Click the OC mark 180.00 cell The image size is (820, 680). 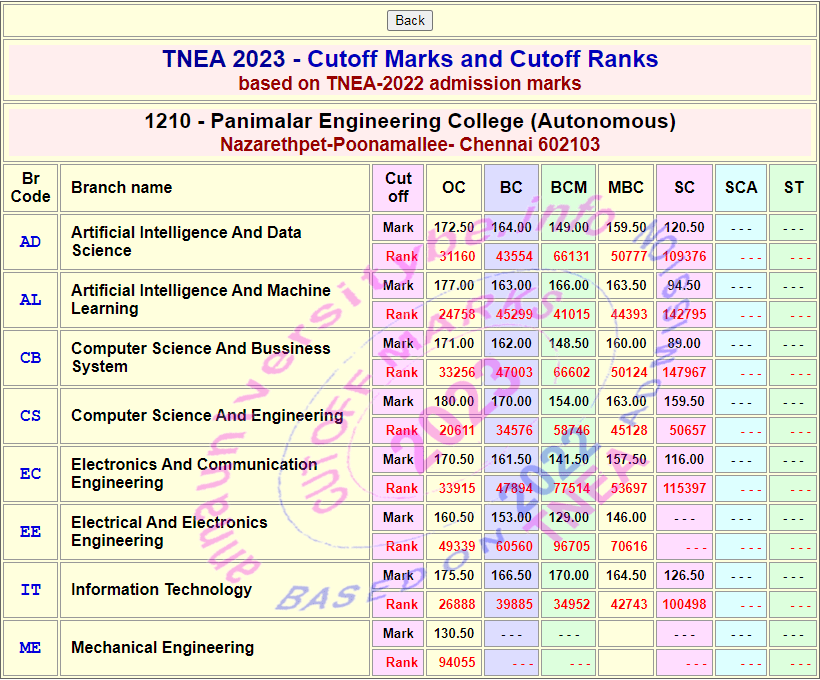[454, 402]
